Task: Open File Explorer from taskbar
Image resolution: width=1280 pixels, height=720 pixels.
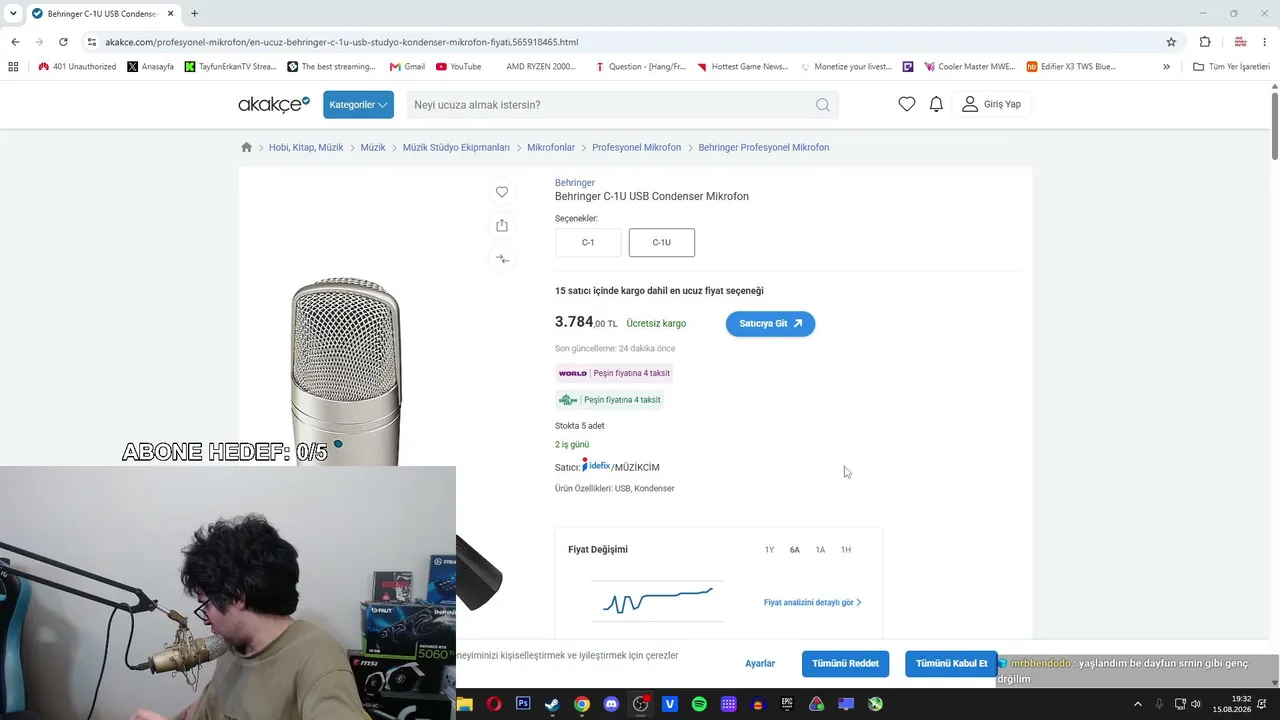Action: coord(465,704)
